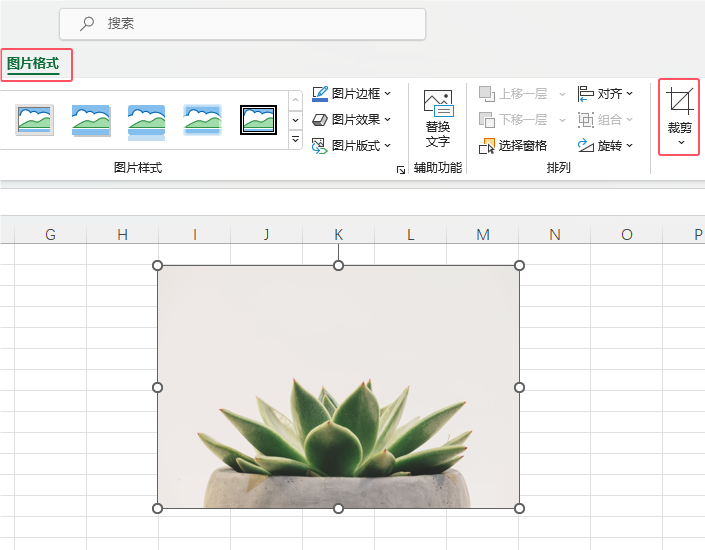This screenshot has width=705, height=550.
Task: Open the 图片样式 dialog launcher
Action: pyautogui.click(x=401, y=170)
